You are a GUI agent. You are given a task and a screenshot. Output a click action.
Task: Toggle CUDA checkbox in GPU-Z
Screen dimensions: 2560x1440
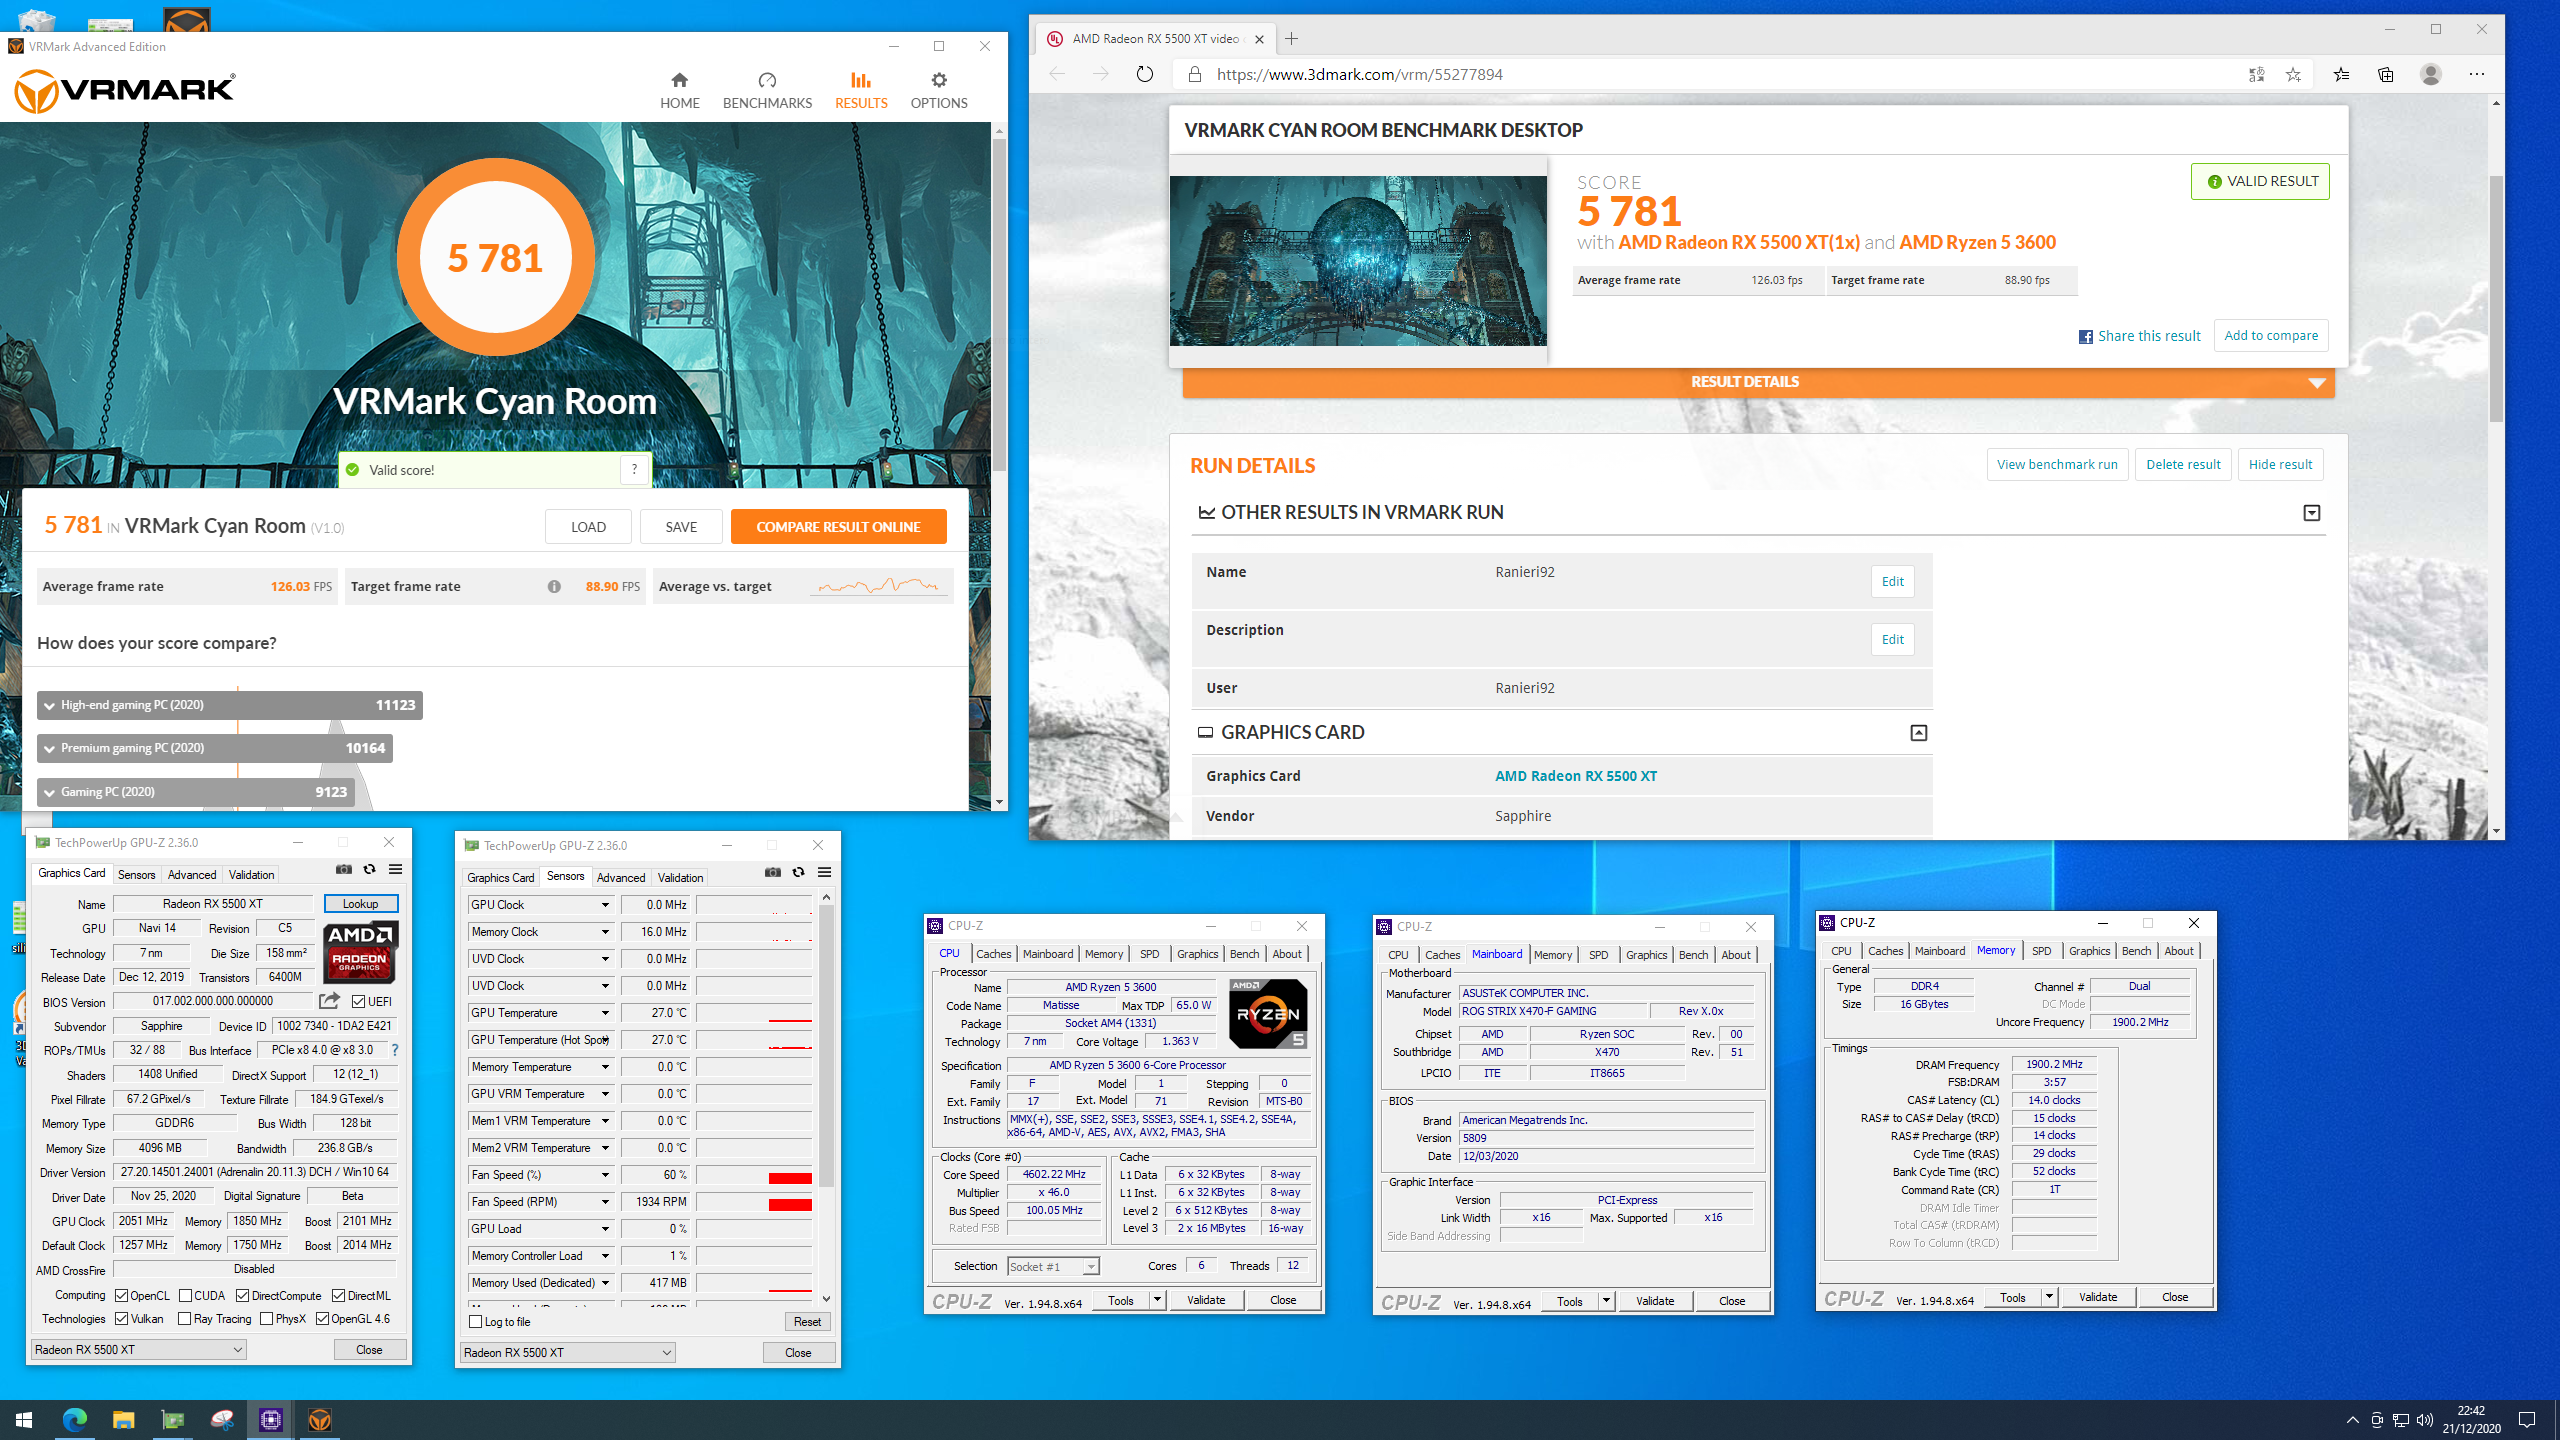185,1295
